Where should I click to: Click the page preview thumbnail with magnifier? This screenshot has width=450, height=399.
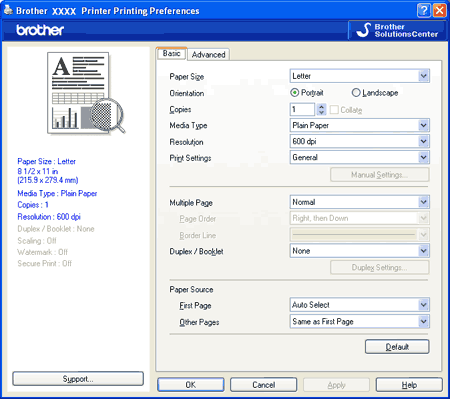86,93
